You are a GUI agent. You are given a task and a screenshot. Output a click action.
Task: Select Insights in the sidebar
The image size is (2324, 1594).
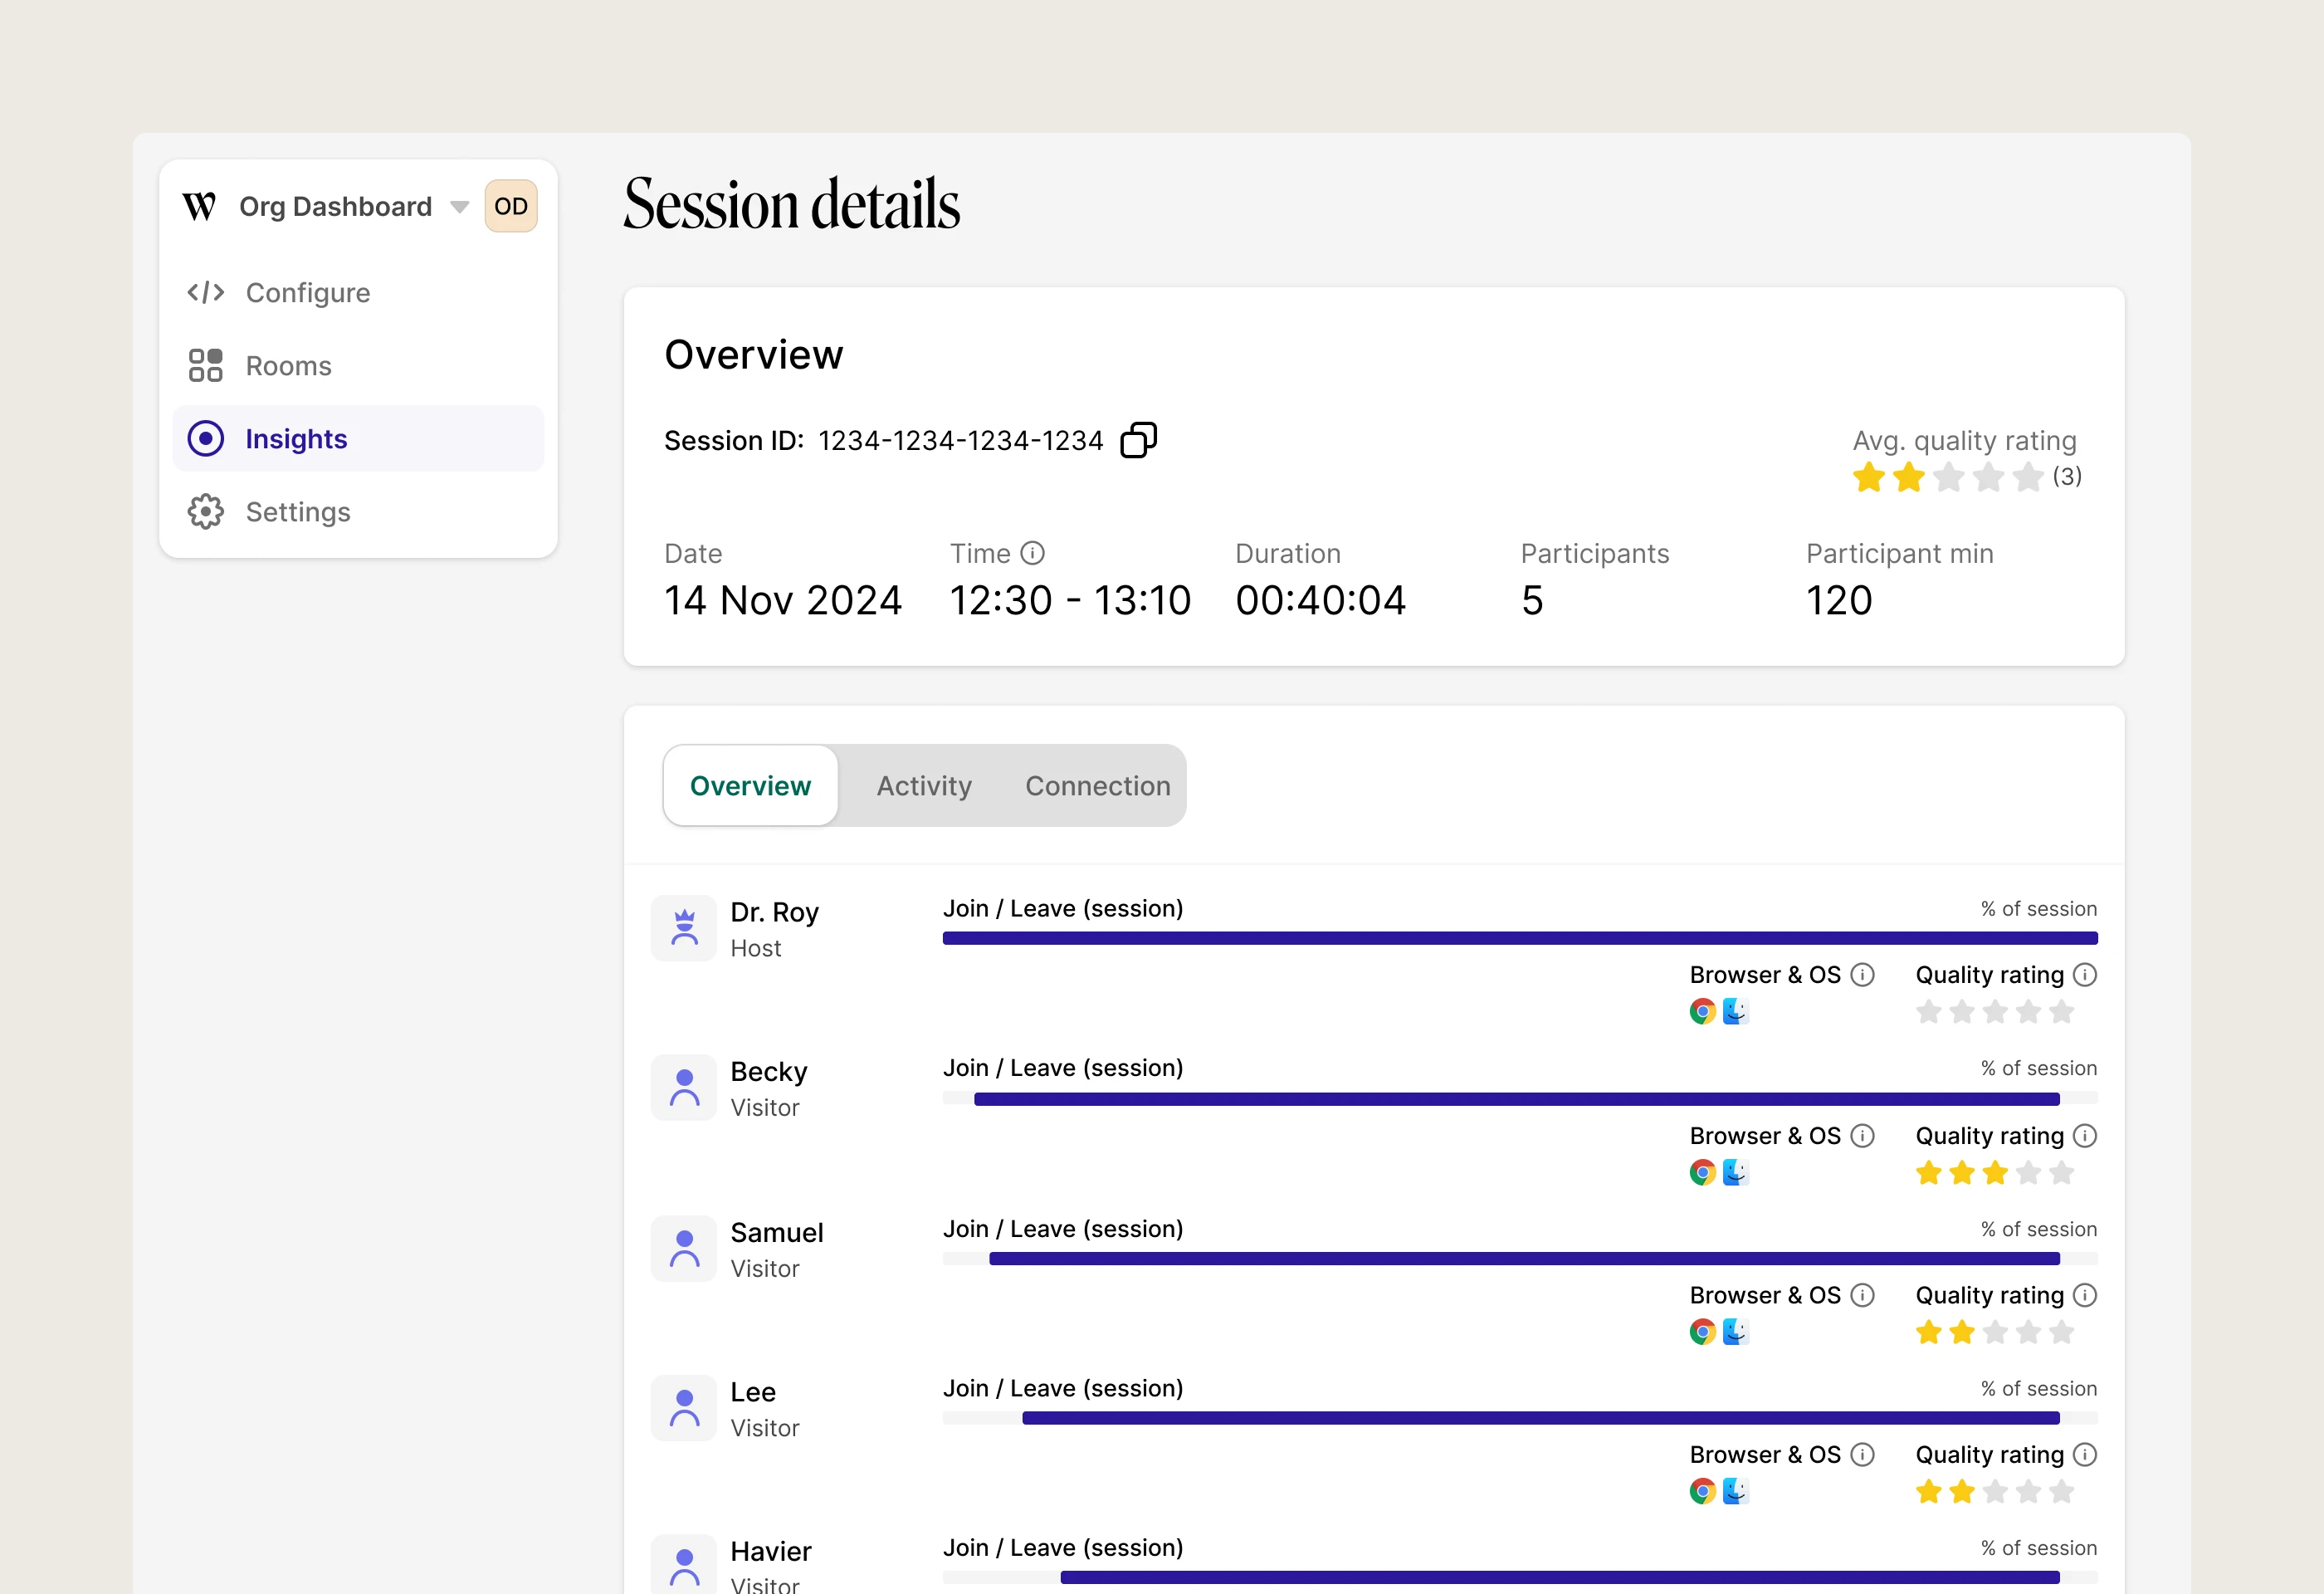click(x=358, y=439)
